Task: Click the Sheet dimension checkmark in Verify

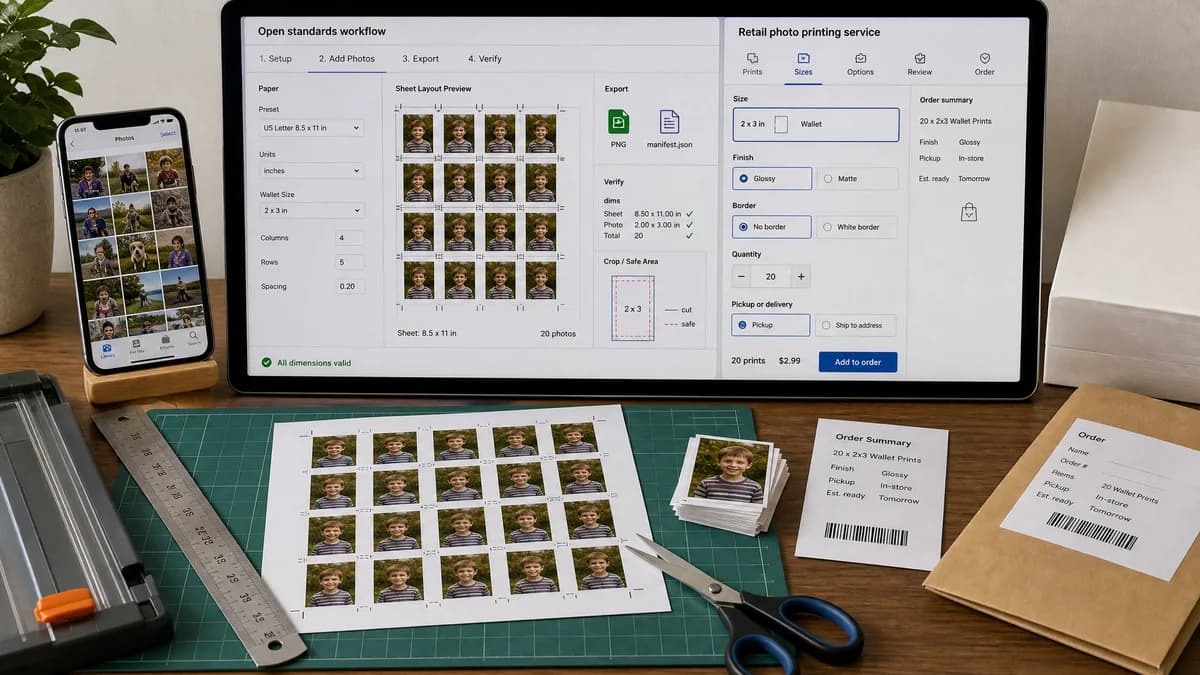Action: [690, 213]
